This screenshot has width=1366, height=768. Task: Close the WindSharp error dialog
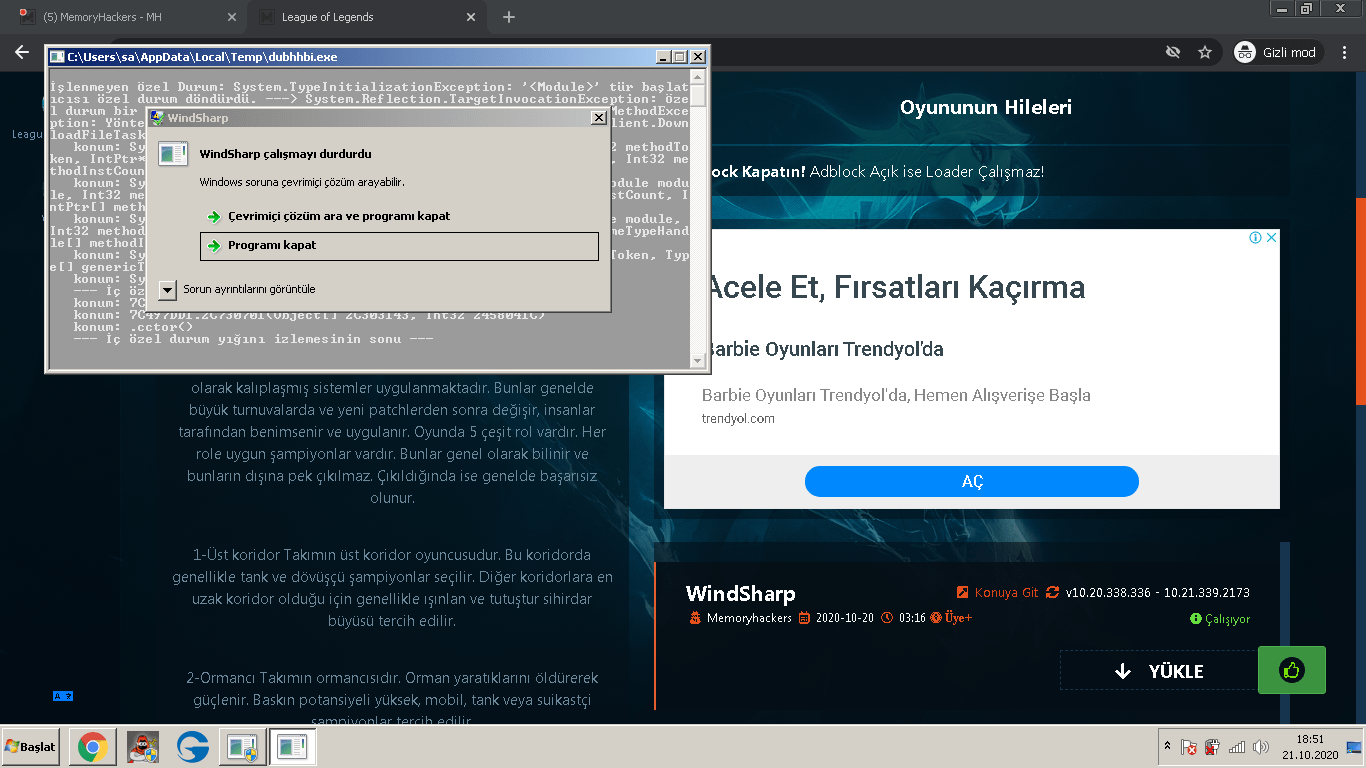coord(598,118)
